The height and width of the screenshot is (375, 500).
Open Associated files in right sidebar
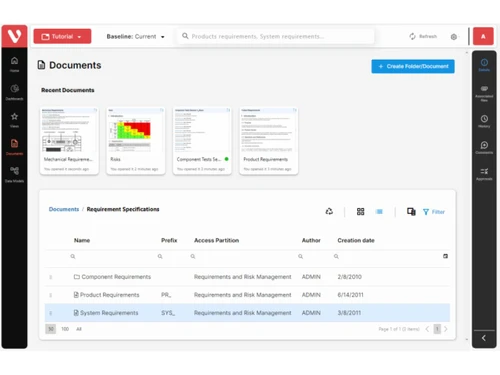tap(484, 93)
